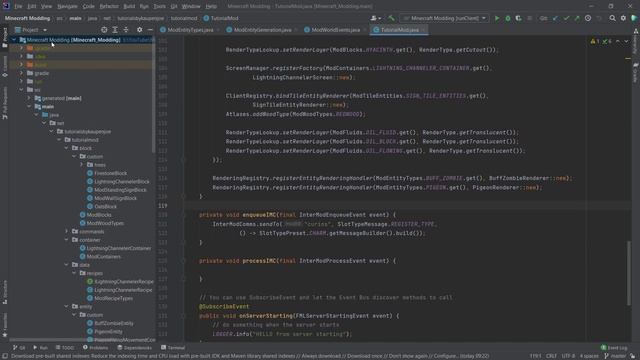This screenshot has width=640, height=360.
Task: Open Project view selector dropdown
Action: coord(31,30)
